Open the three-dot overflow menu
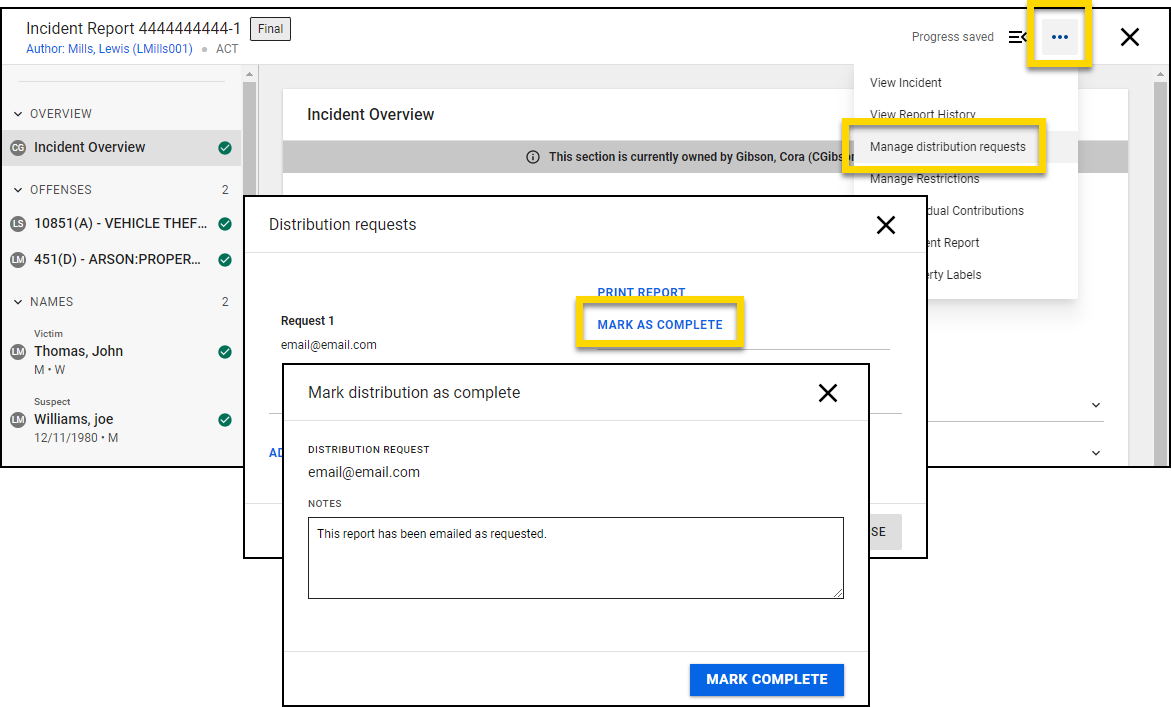The height and width of the screenshot is (707, 1171). [1059, 36]
